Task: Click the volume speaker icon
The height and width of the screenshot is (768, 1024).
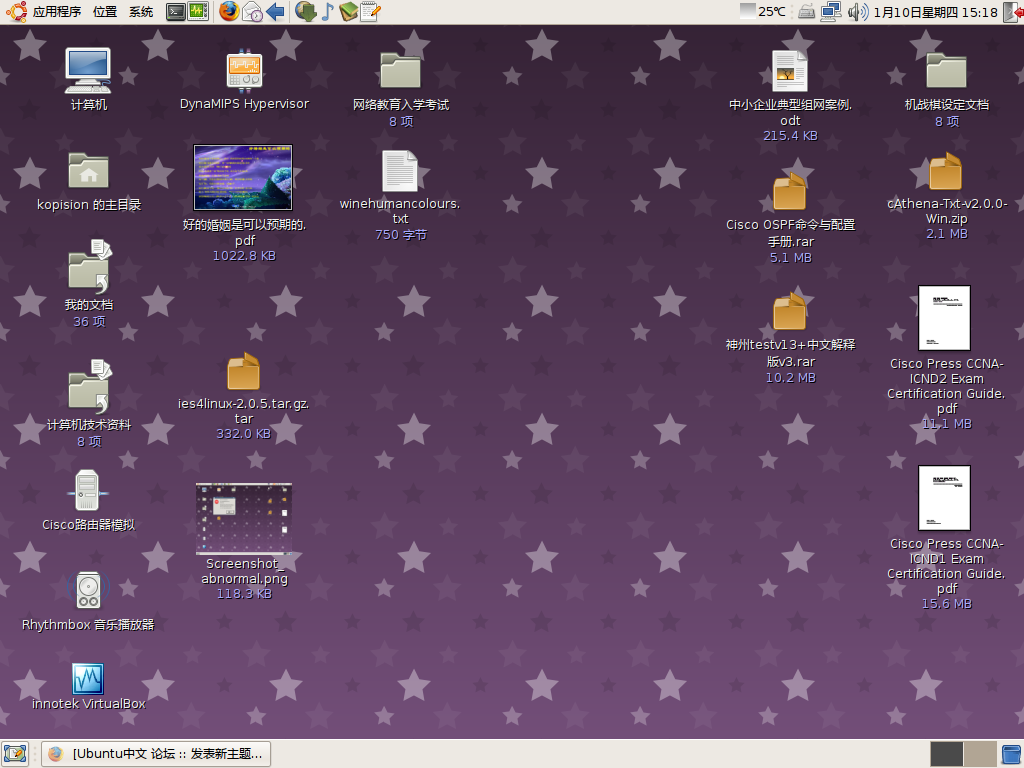Action: pos(857,12)
